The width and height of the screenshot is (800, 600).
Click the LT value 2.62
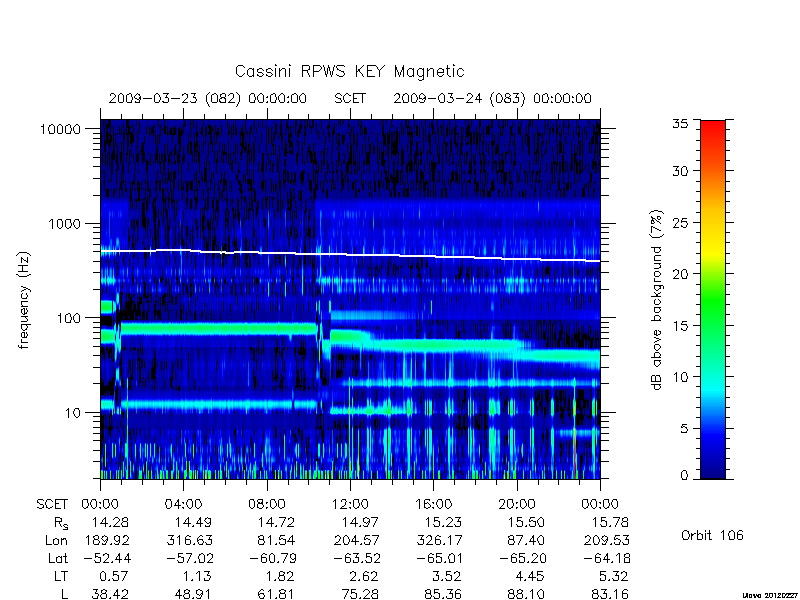click(364, 576)
